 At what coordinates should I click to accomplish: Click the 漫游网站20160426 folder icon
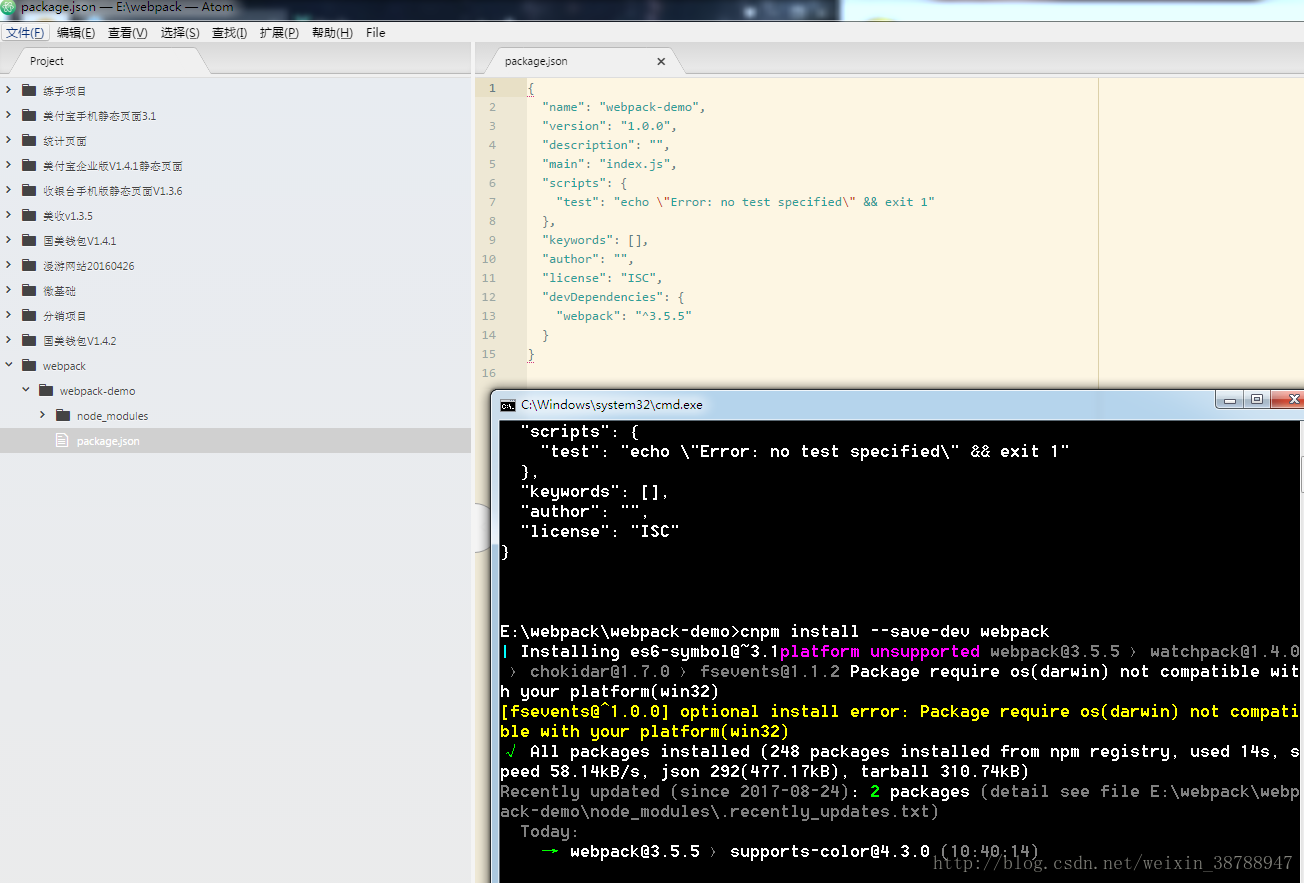[28, 265]
